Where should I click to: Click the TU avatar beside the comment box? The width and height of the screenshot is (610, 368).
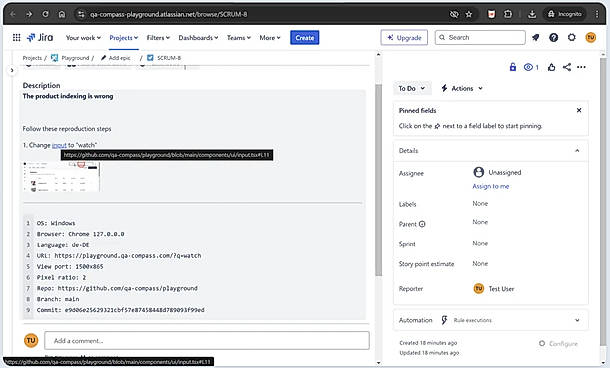click(31, 341)
